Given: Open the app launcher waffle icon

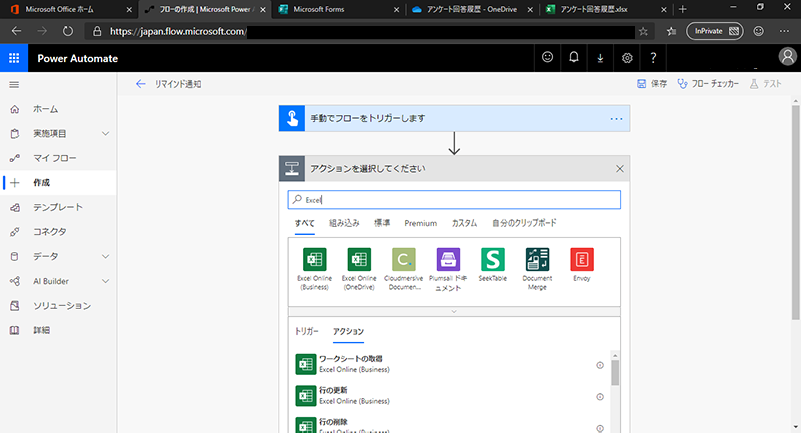Looking at the screenshot, I should (x=14, y=58).
